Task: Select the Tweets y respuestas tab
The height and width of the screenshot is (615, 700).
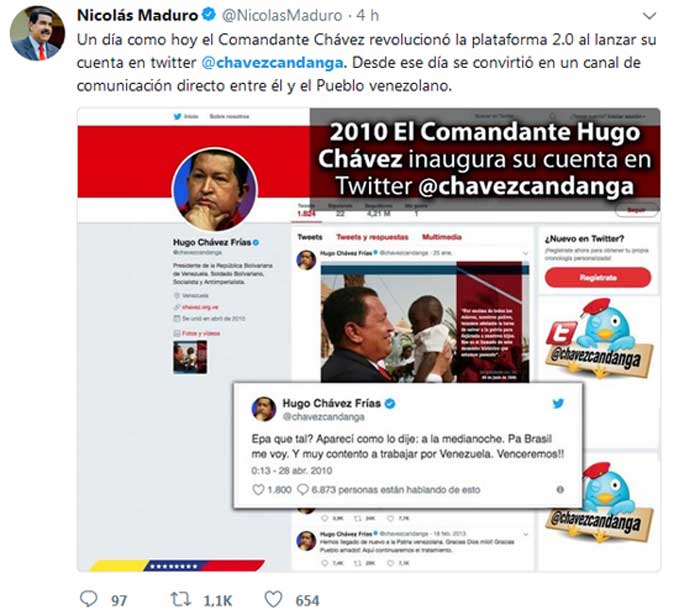Action: click(x=372, y=237)
